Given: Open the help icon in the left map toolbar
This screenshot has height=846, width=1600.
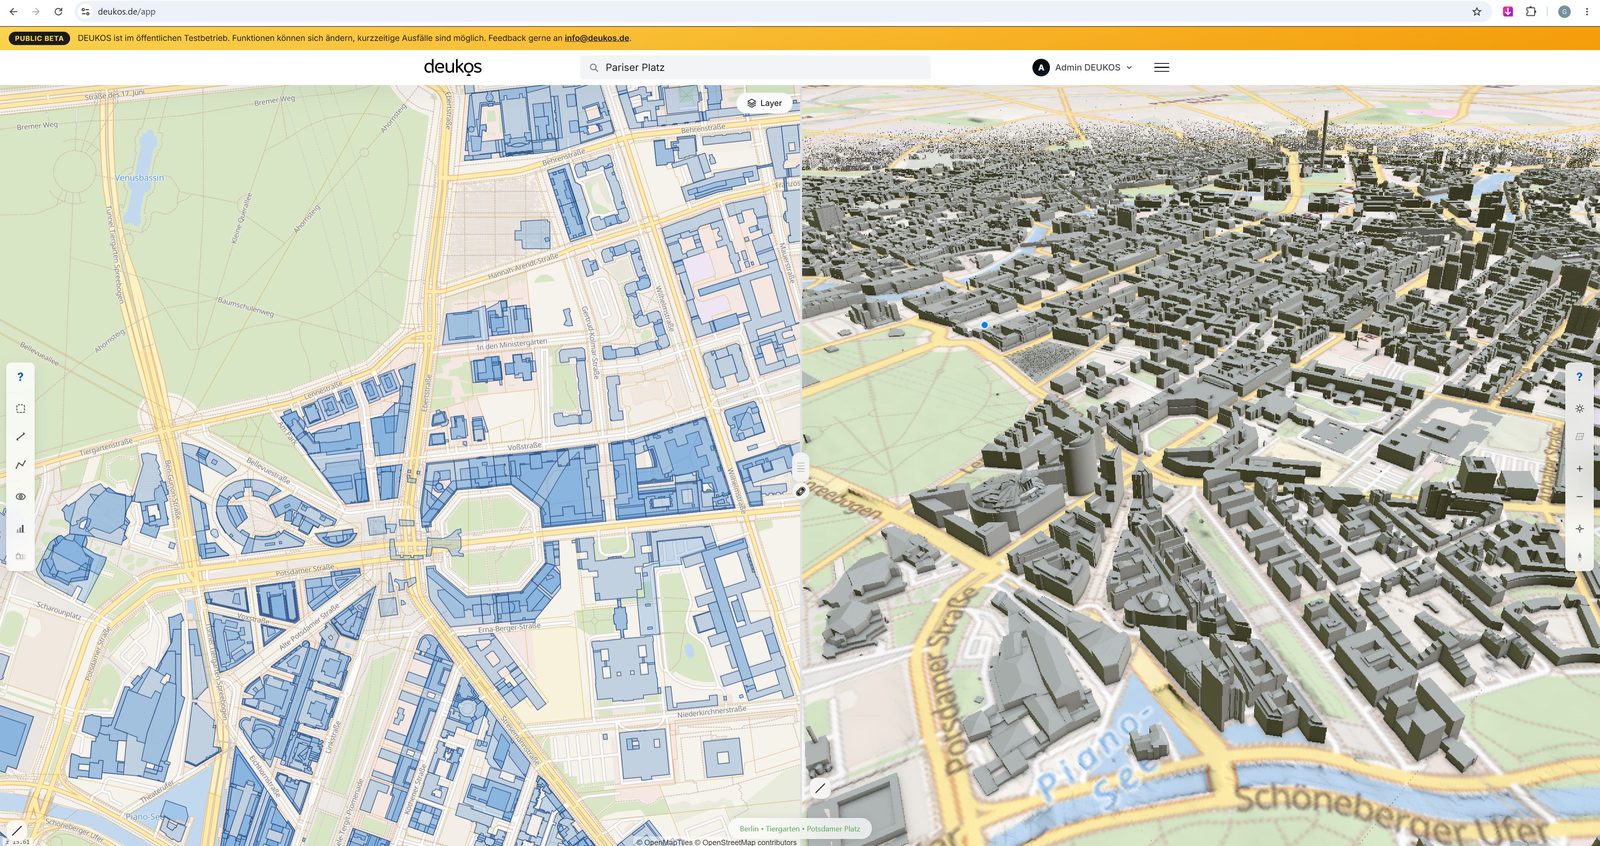Looking at the screenshot, I should [20, 377].
